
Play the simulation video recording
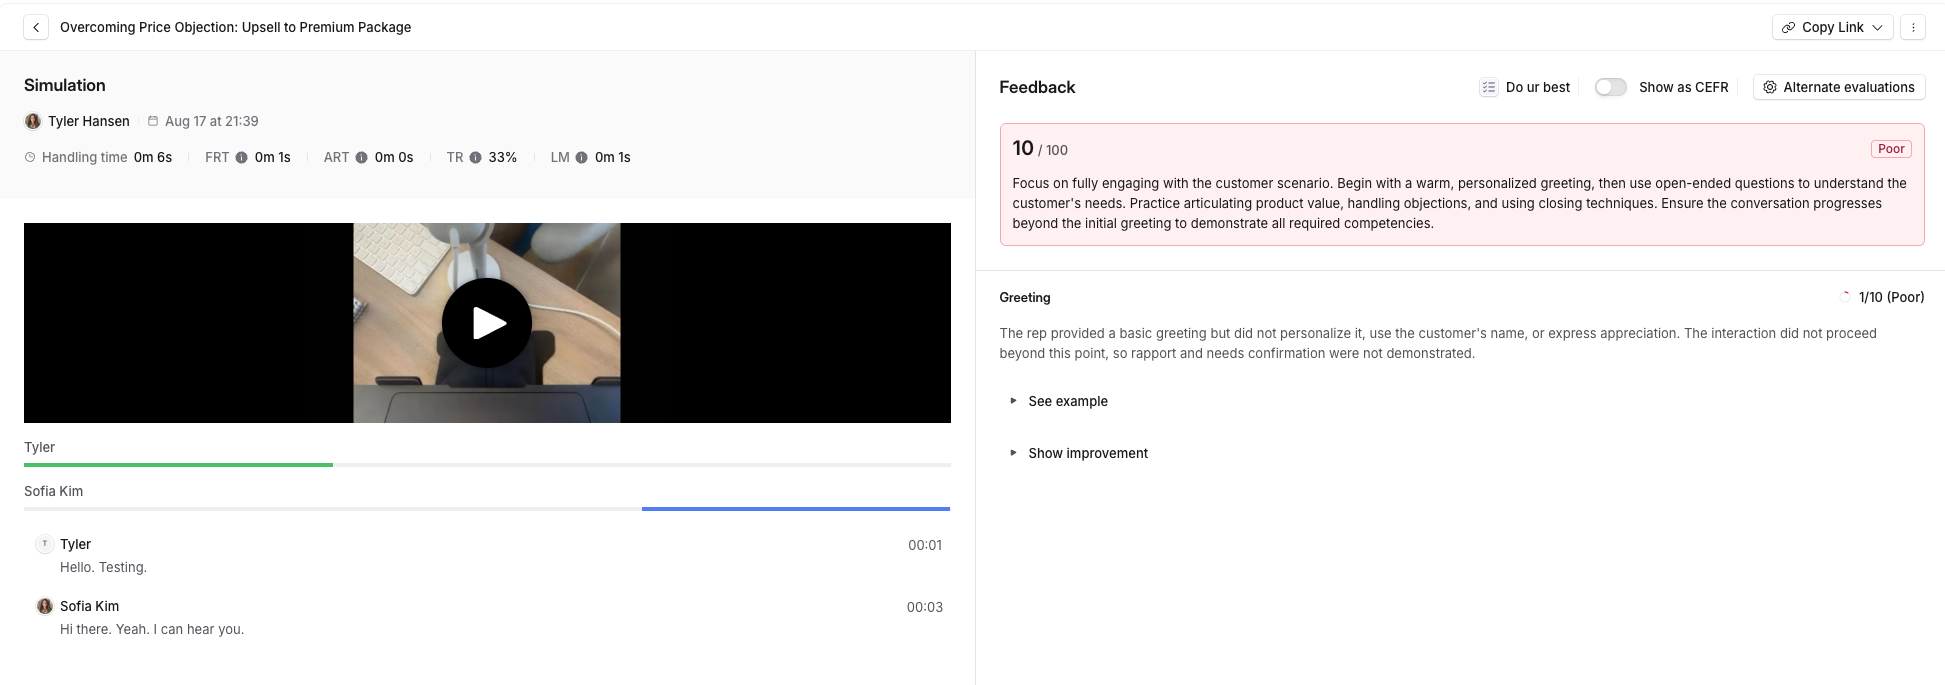tap(487, 323)
